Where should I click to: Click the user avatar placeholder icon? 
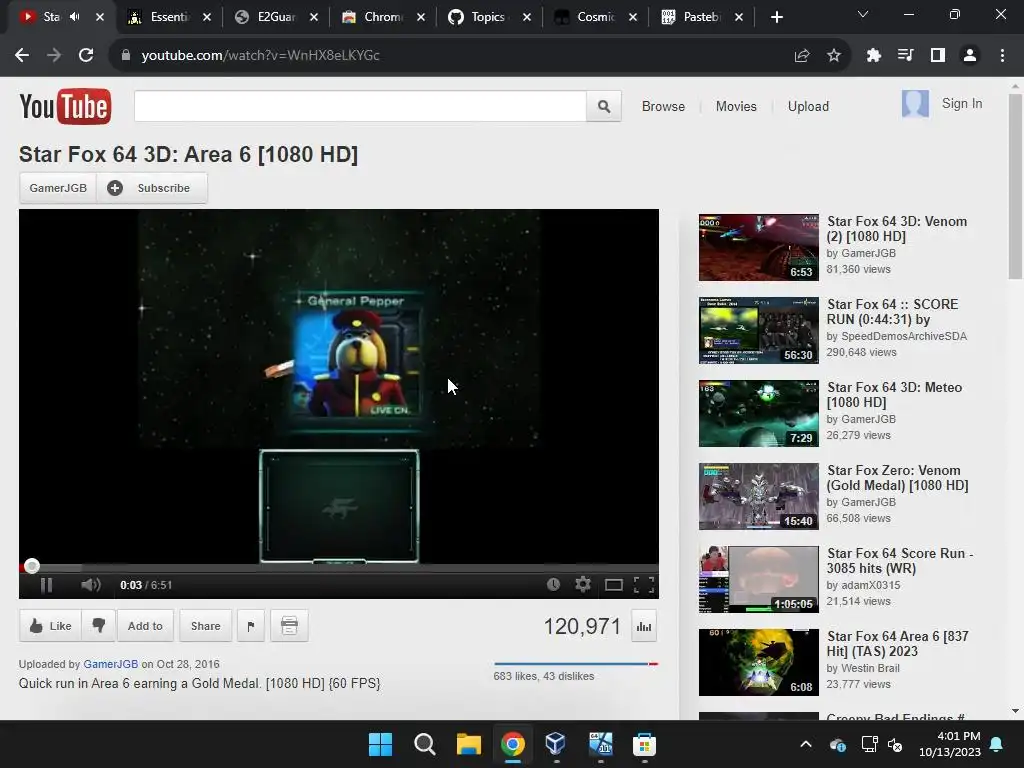click(x=915, y=103)
